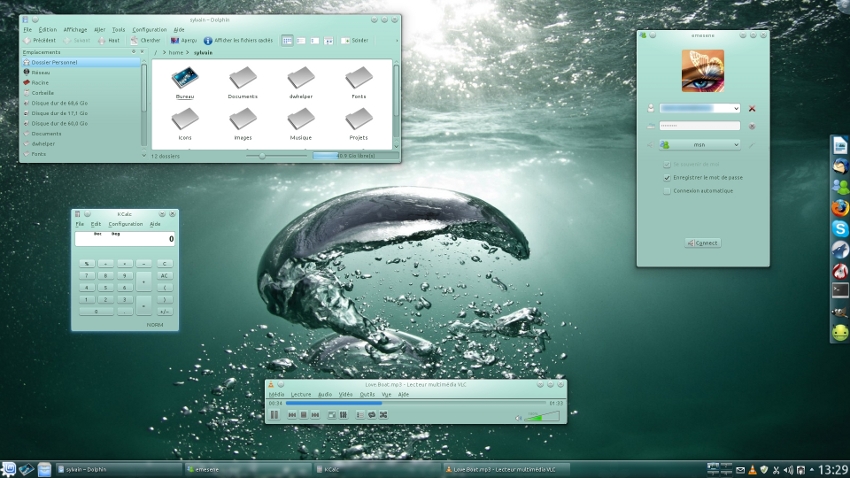Image resolution: width=850 pixels, height=478 pixels.
Task: Open Corbeille in the places panel
Action: [81, 93]
